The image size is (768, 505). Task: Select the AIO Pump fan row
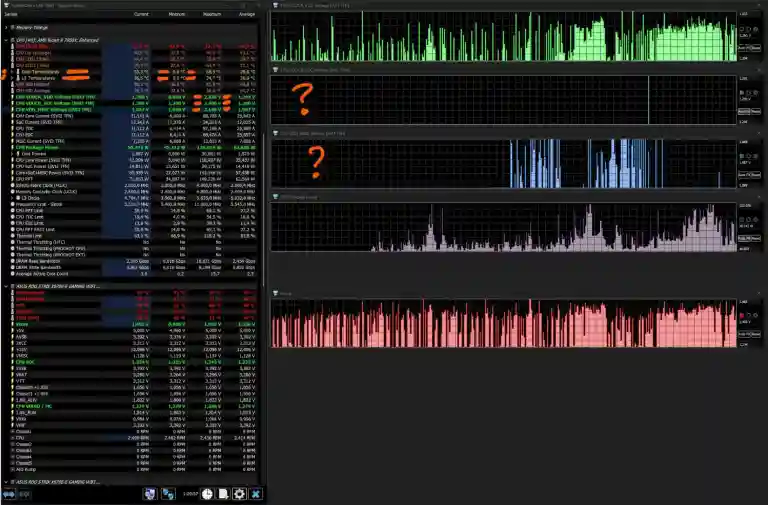(x=133, y=469)
